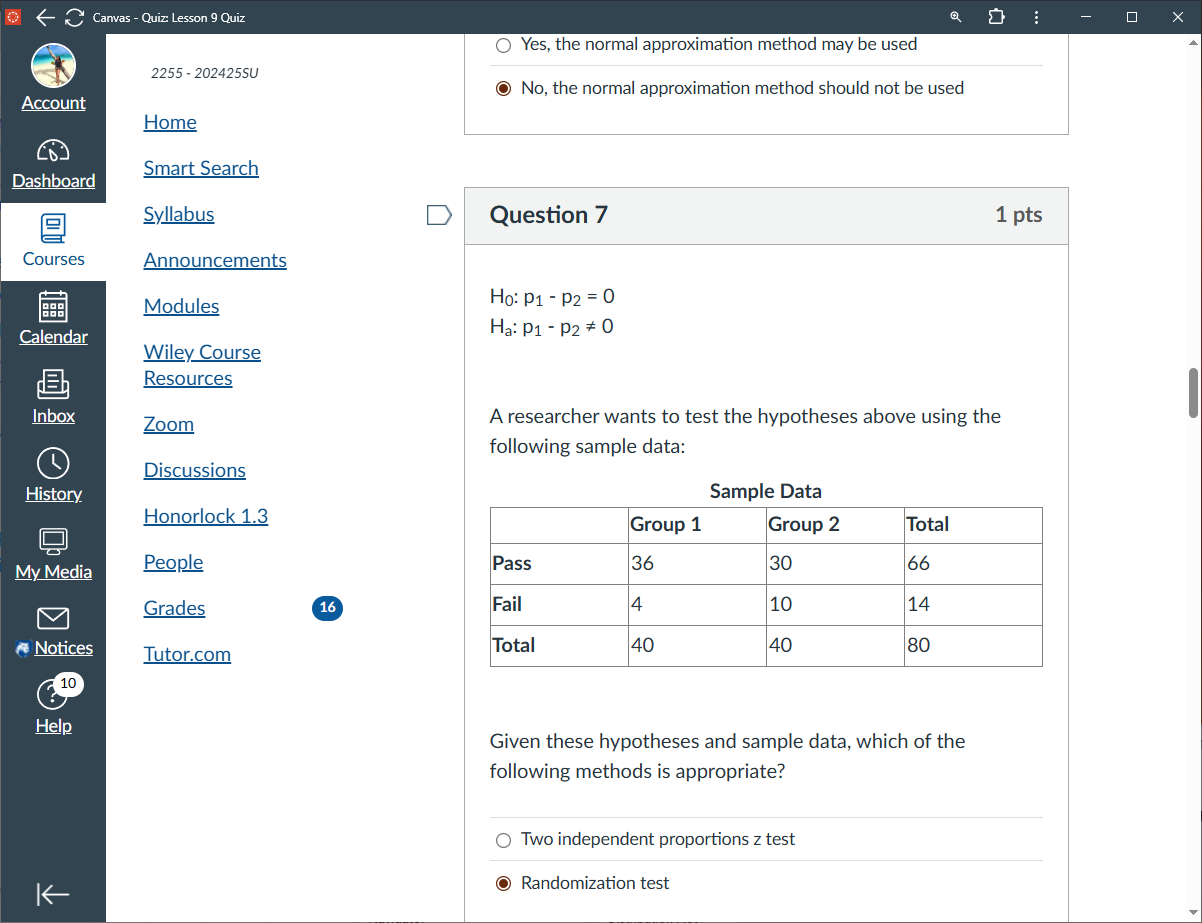Open the Account profile picture
This screenshot has height=923, width=1202.
[x=53, y=65]
